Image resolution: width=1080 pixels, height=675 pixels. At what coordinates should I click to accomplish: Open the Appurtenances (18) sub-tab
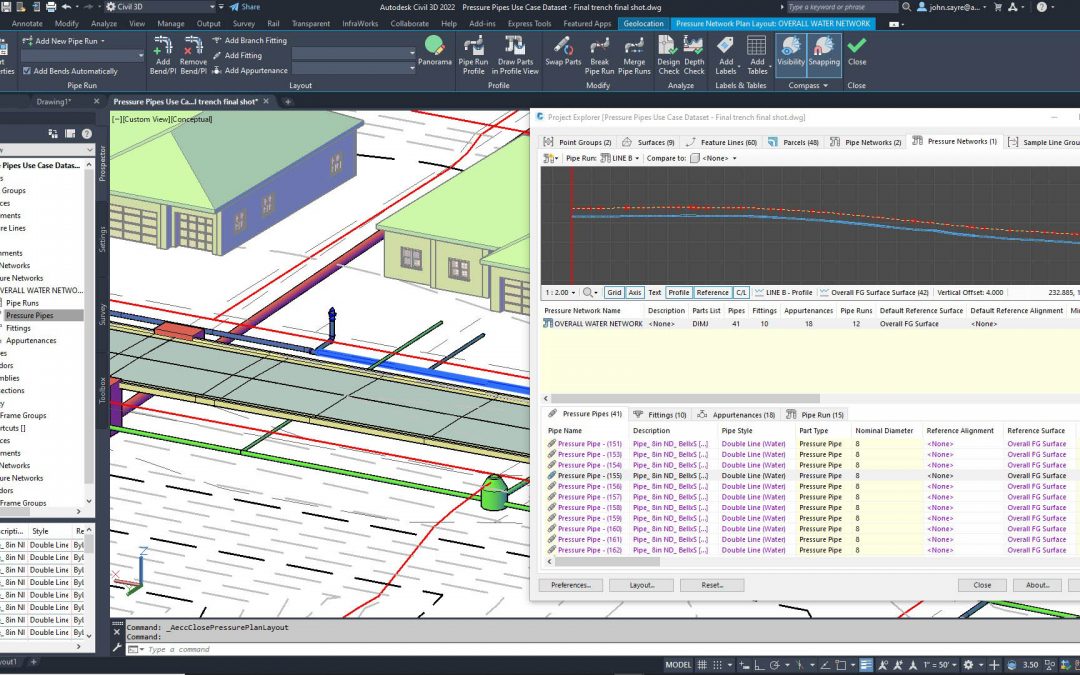tap(736, 415)
